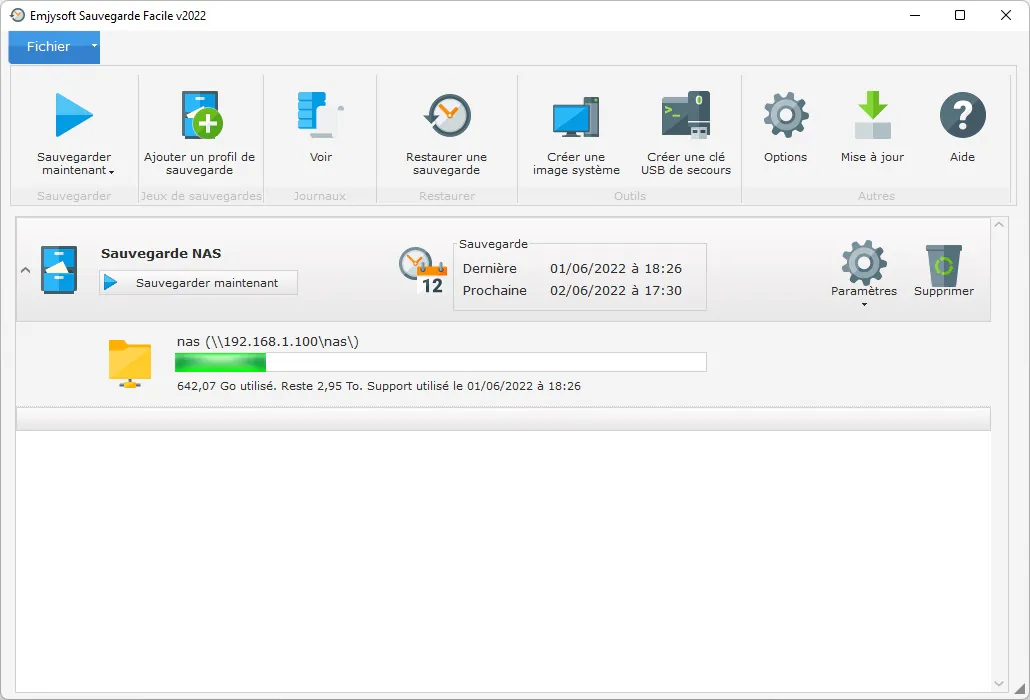Open the Sauvegarder maintenant ribbon dropdown arrow
The height and width of the screenshot is (700, 1030).
(x=112, y=172)
